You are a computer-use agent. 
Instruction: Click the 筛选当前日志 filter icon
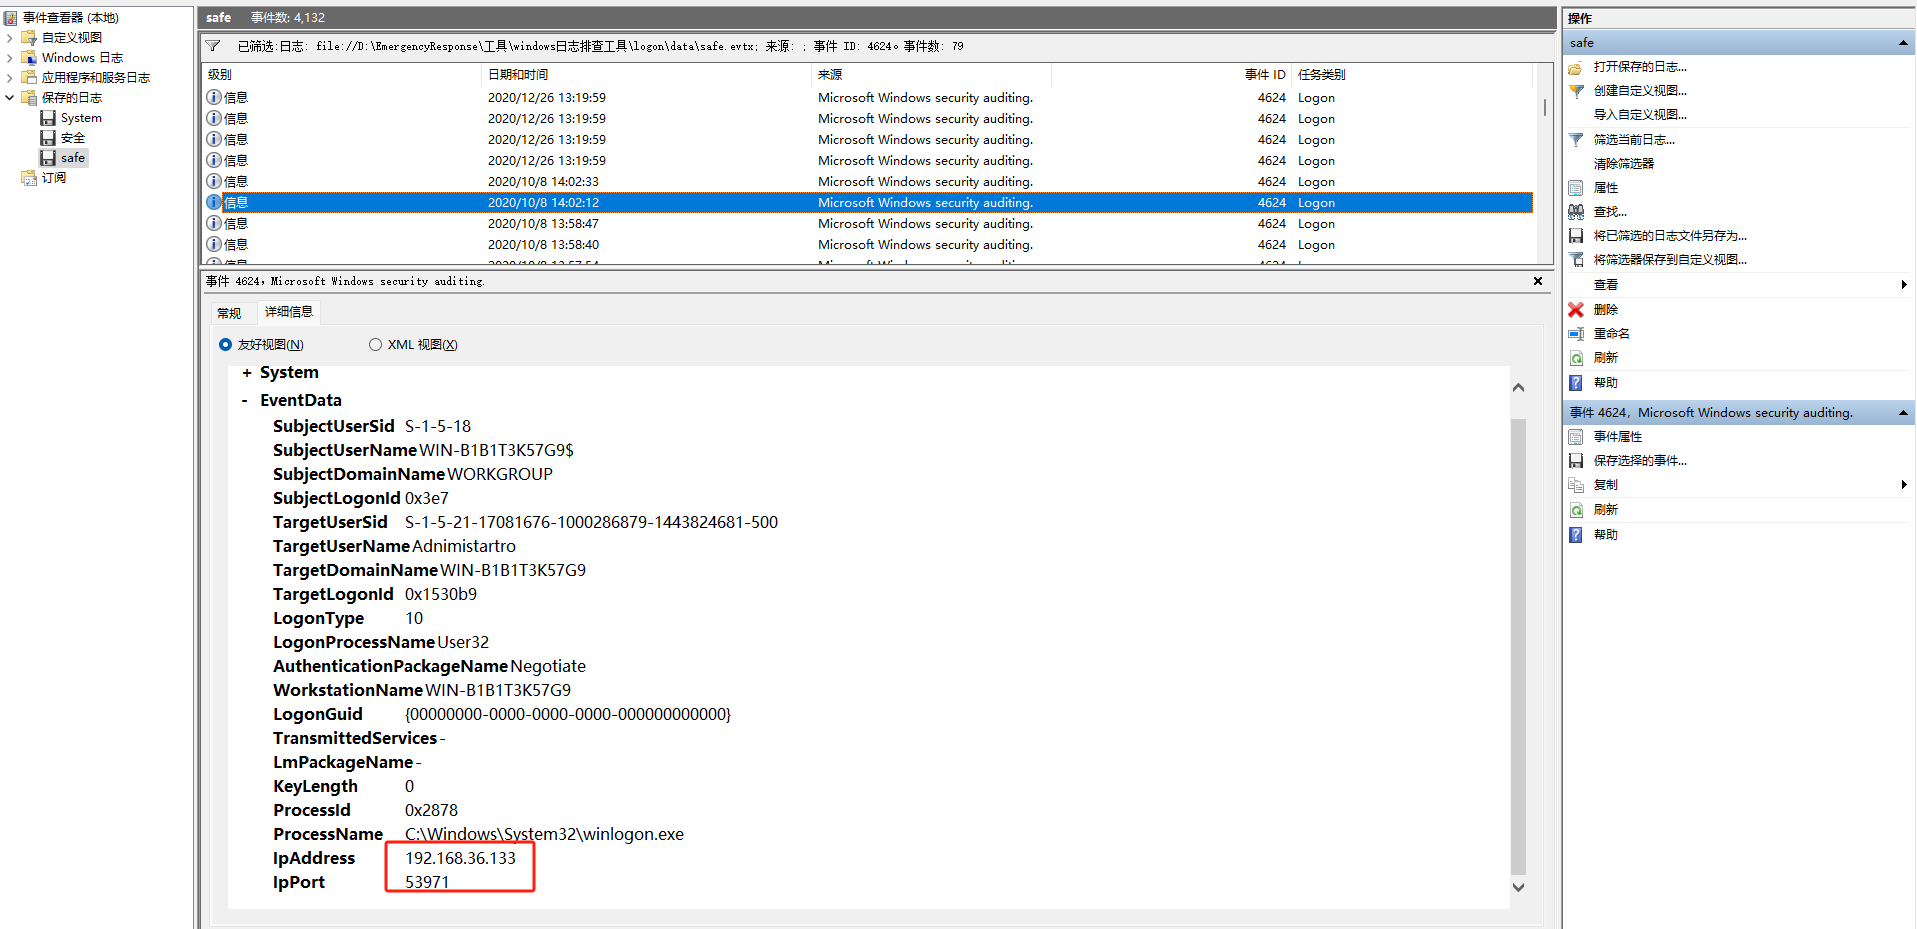[1576, 140]
